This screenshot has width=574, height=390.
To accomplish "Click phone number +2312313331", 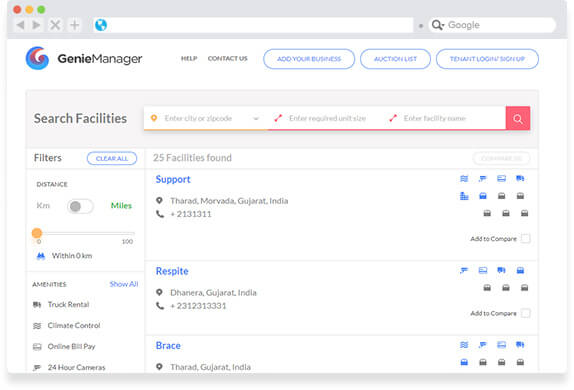I will pos(198,306).
